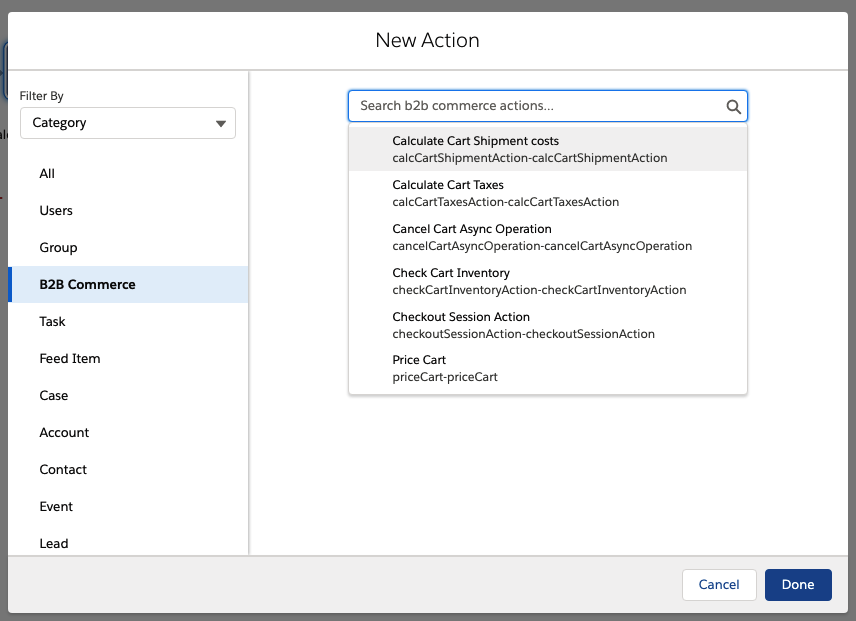Open the Filter By Category dropdown
The width and height of the screenshot is (856, 621).
click(x=128, y=123)
